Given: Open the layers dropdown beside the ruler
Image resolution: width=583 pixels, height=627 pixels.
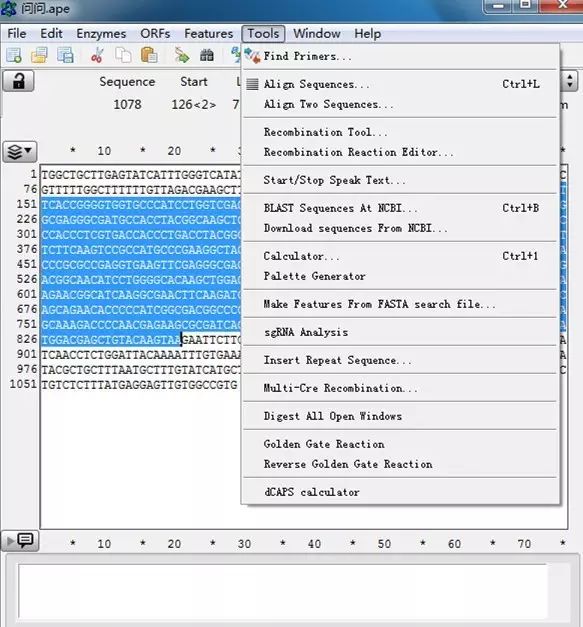Looking at the screenshot, I should [x=20, y=152].
